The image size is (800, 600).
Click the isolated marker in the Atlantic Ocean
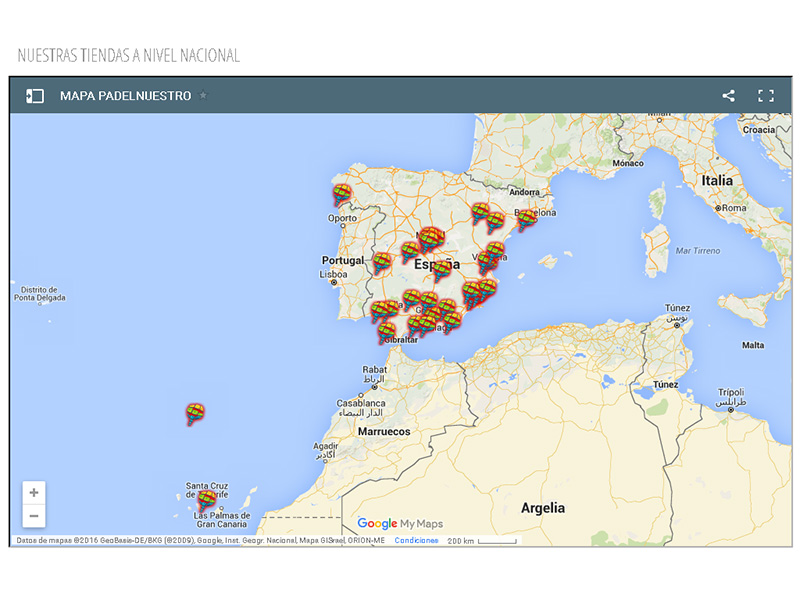[196, 412]
